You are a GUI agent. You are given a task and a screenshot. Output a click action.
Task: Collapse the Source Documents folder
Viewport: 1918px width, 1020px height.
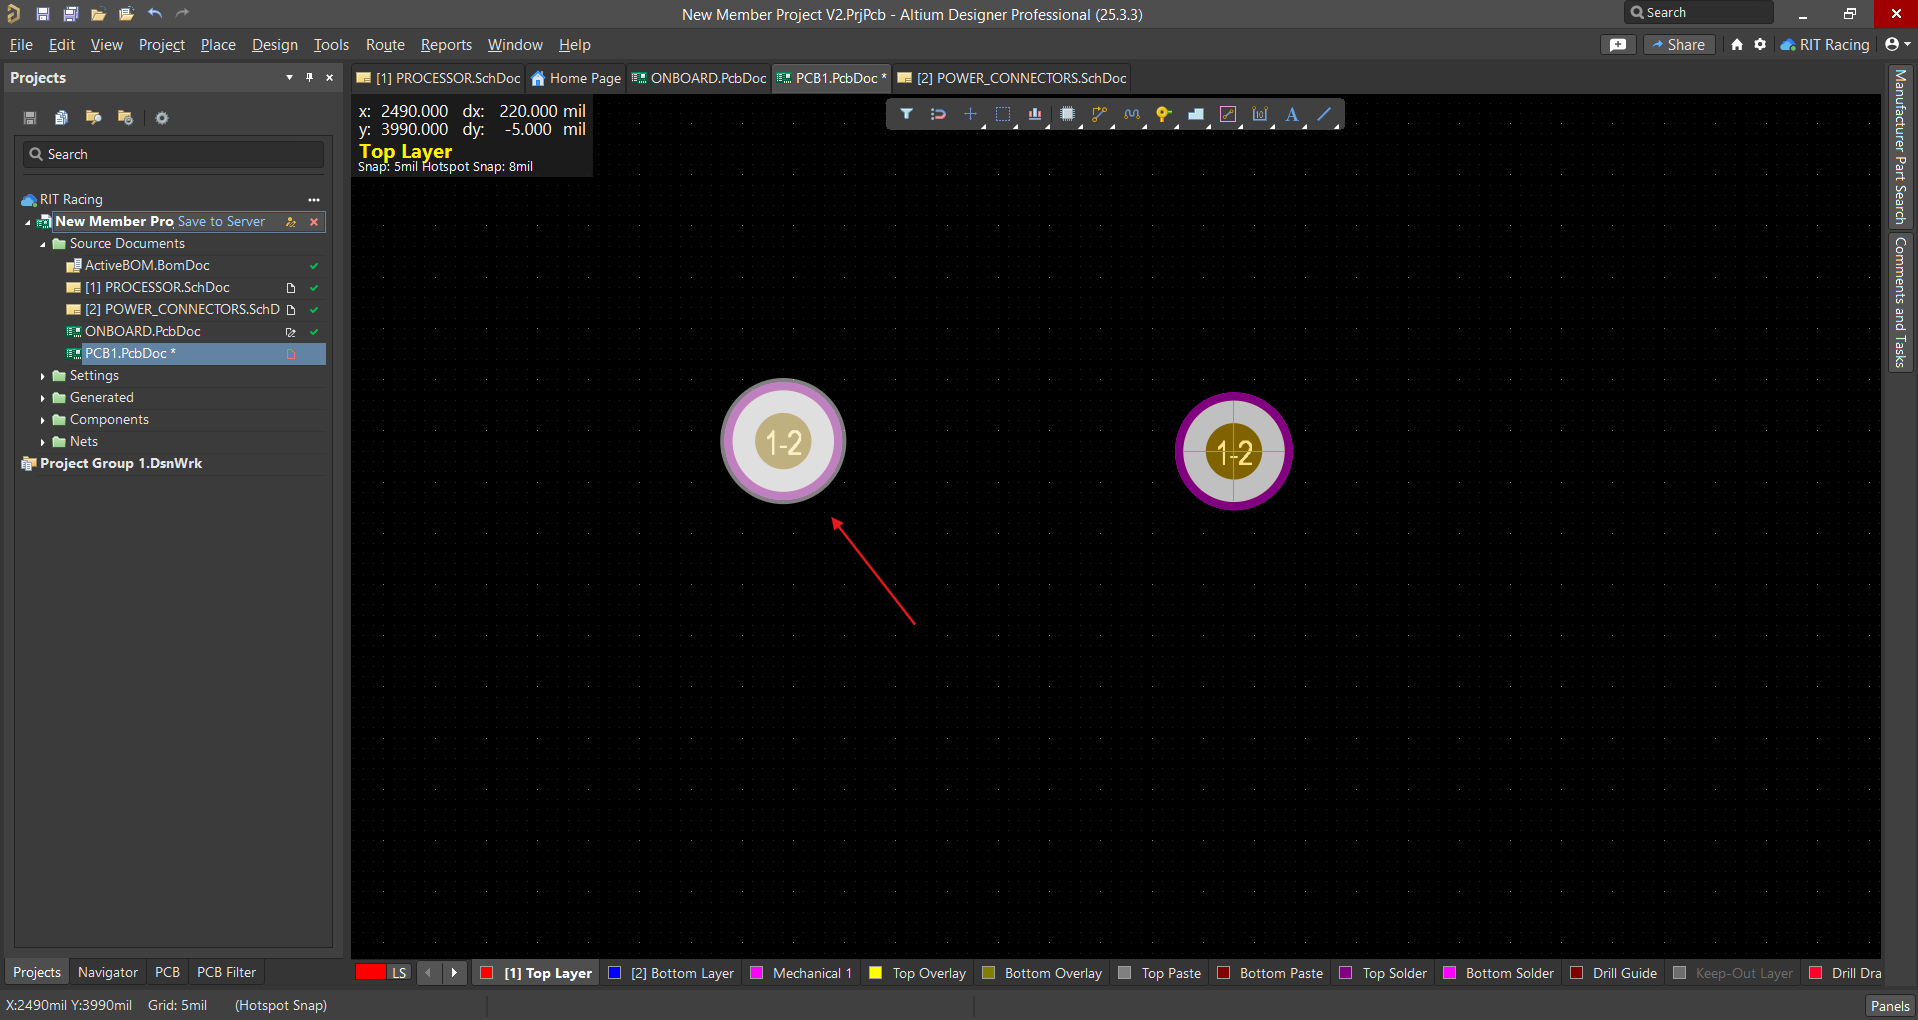coord(43,244)
